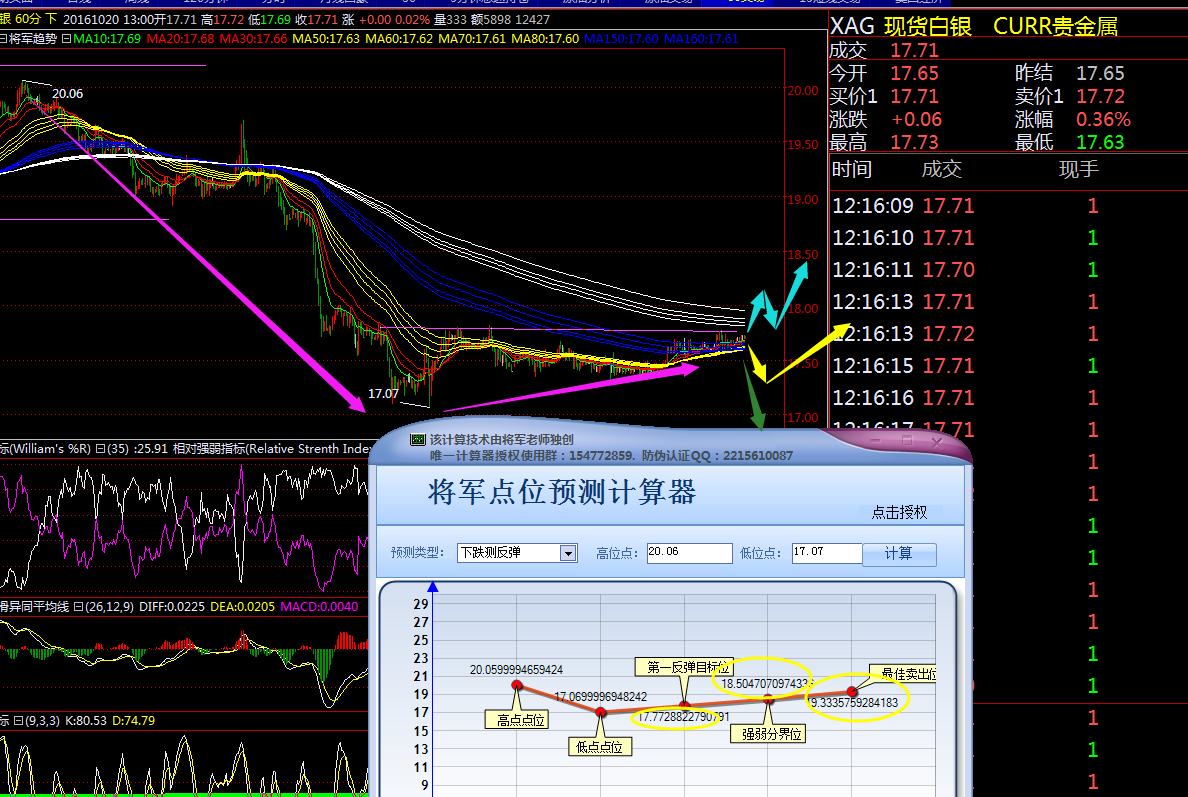
Task: Click the 低位点 input field
Action: coord(826,553)
